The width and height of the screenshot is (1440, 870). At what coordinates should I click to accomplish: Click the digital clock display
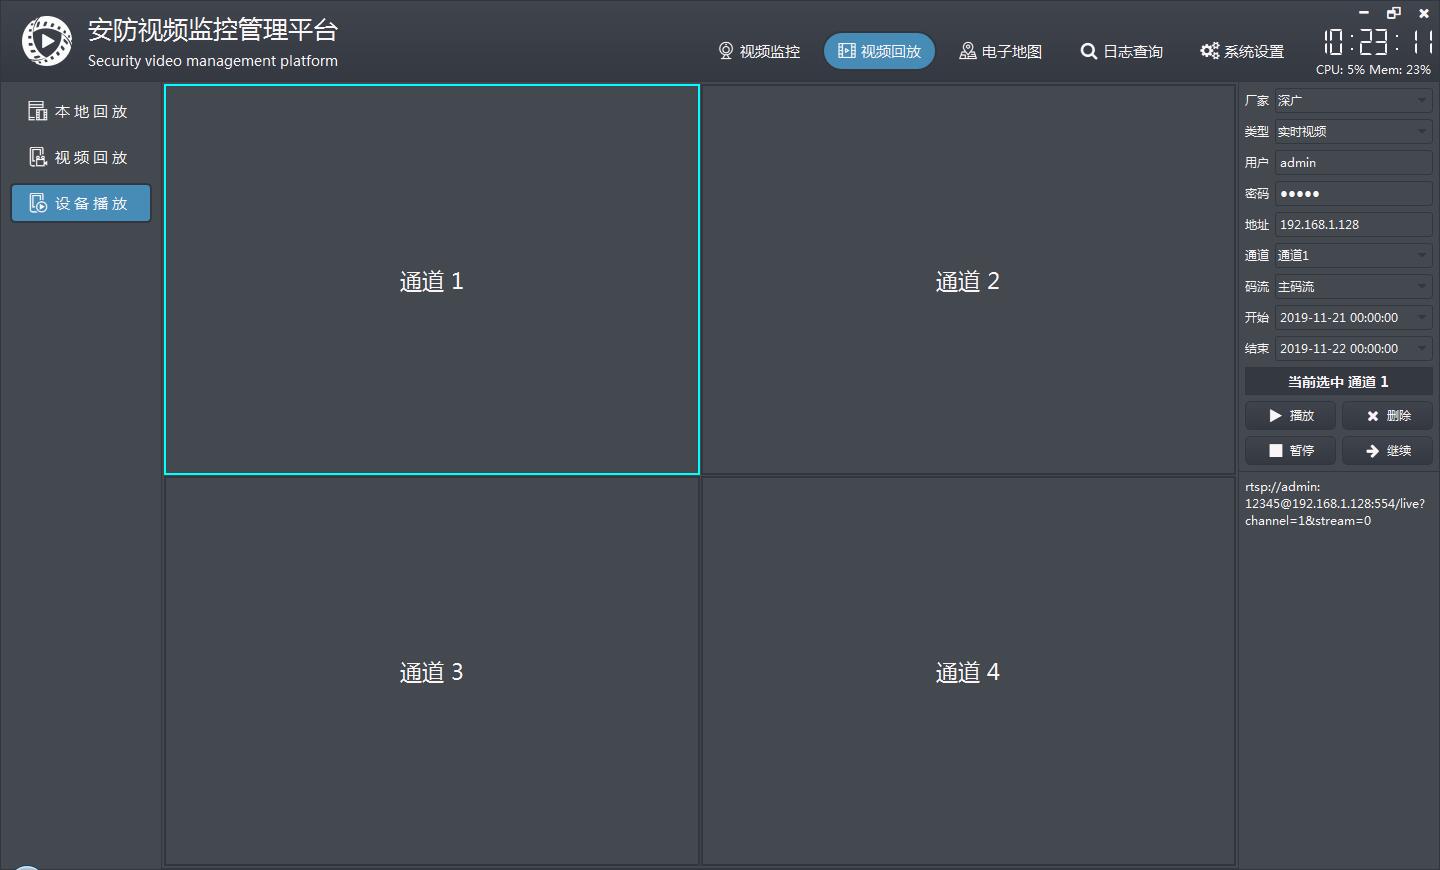click(1379, 41)
